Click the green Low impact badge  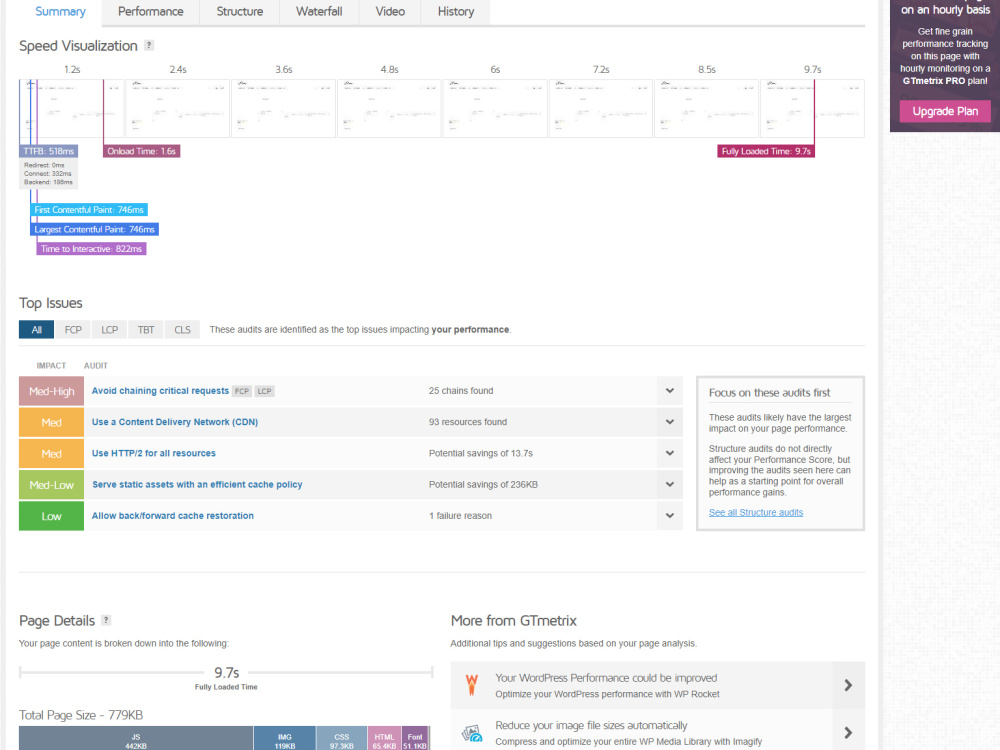pos(52,516)
